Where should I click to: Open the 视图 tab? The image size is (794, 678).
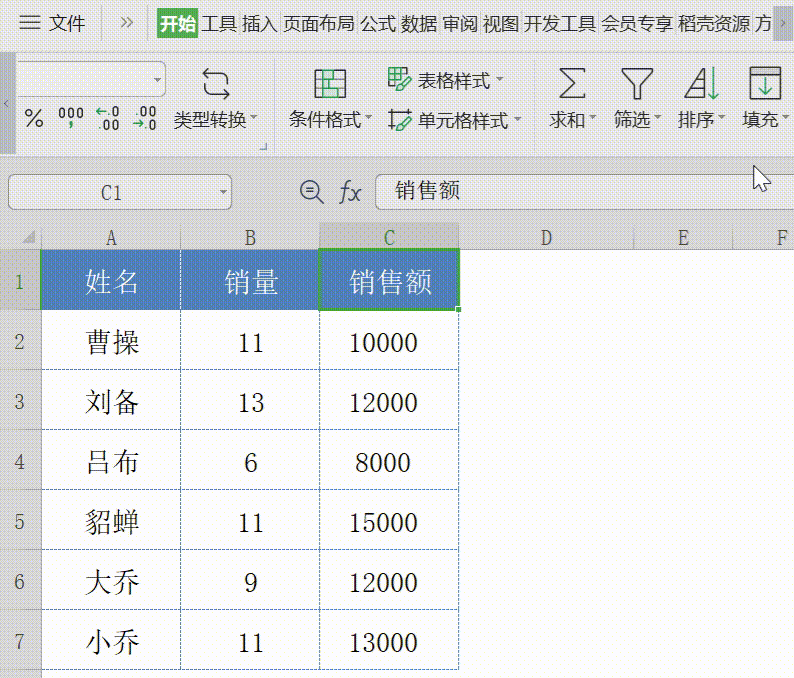coord(501,23)
